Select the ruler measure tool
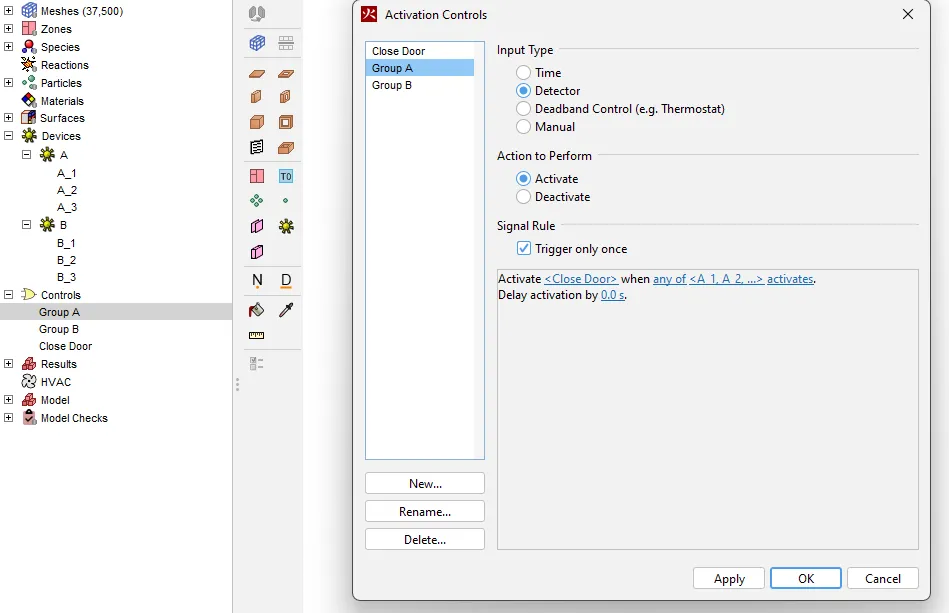 [x=257, y=335]
